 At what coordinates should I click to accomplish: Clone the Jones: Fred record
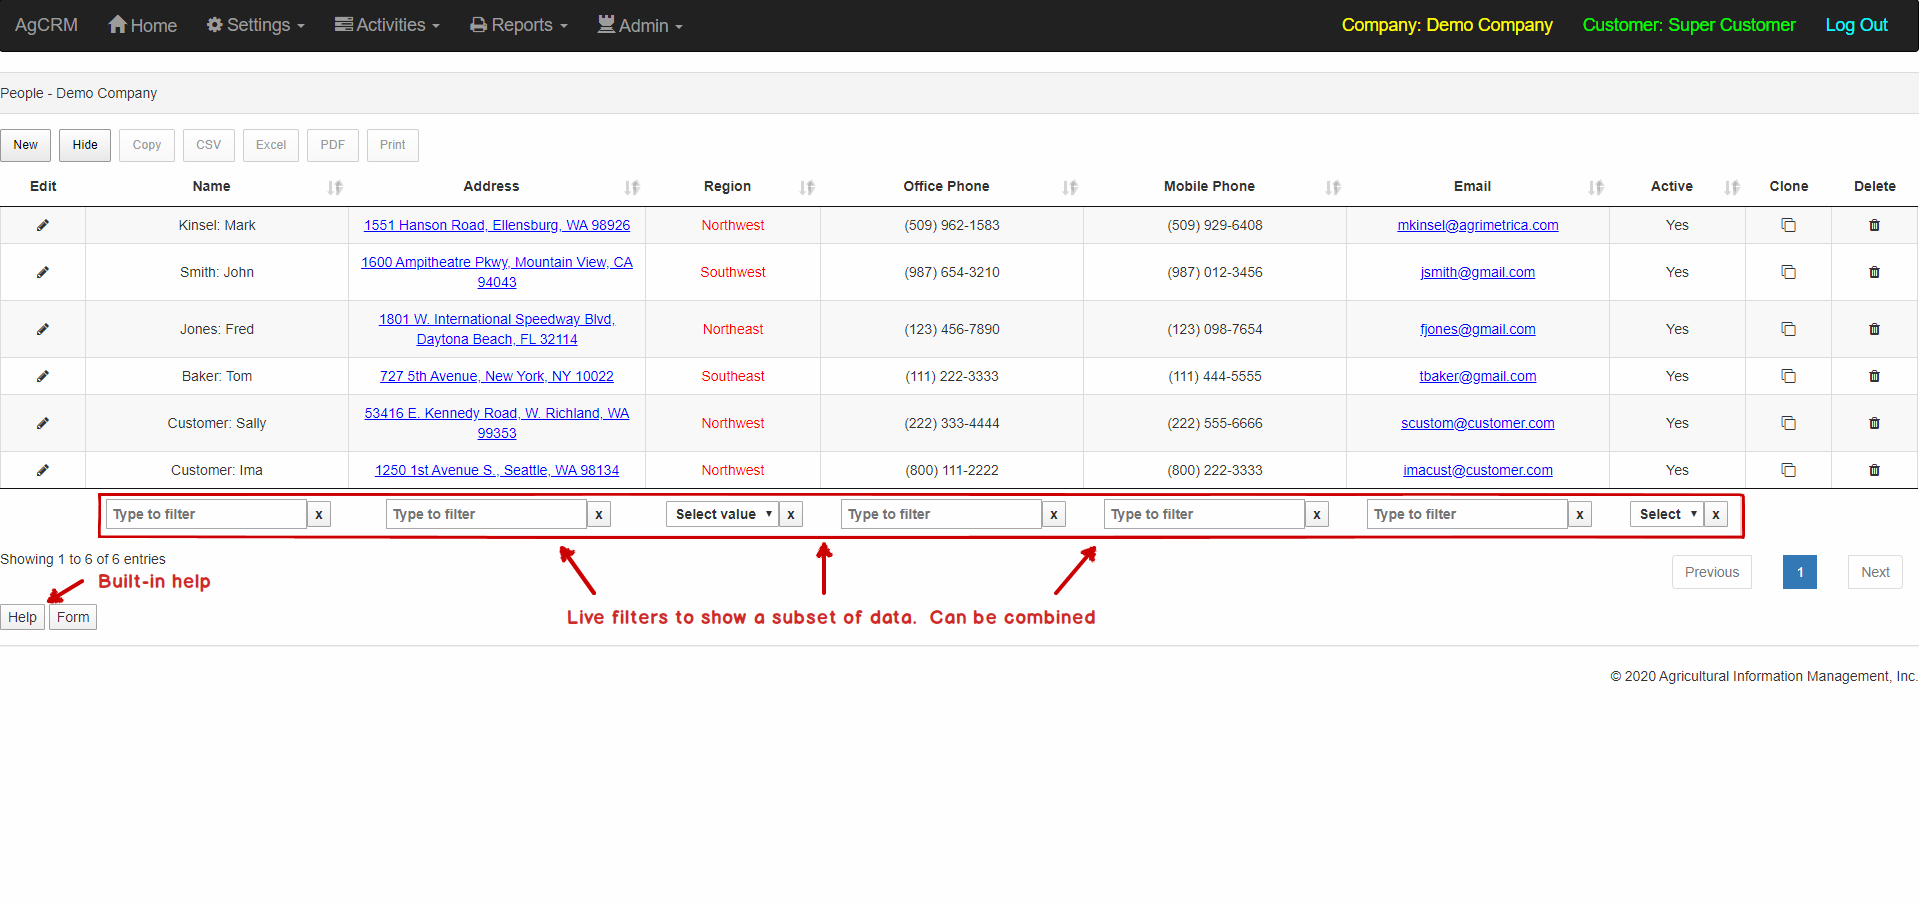click(x=1788, y=329)
